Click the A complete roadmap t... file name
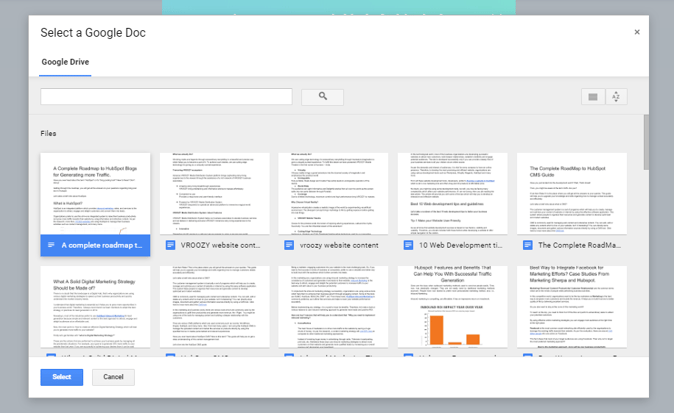 (101, 245)
